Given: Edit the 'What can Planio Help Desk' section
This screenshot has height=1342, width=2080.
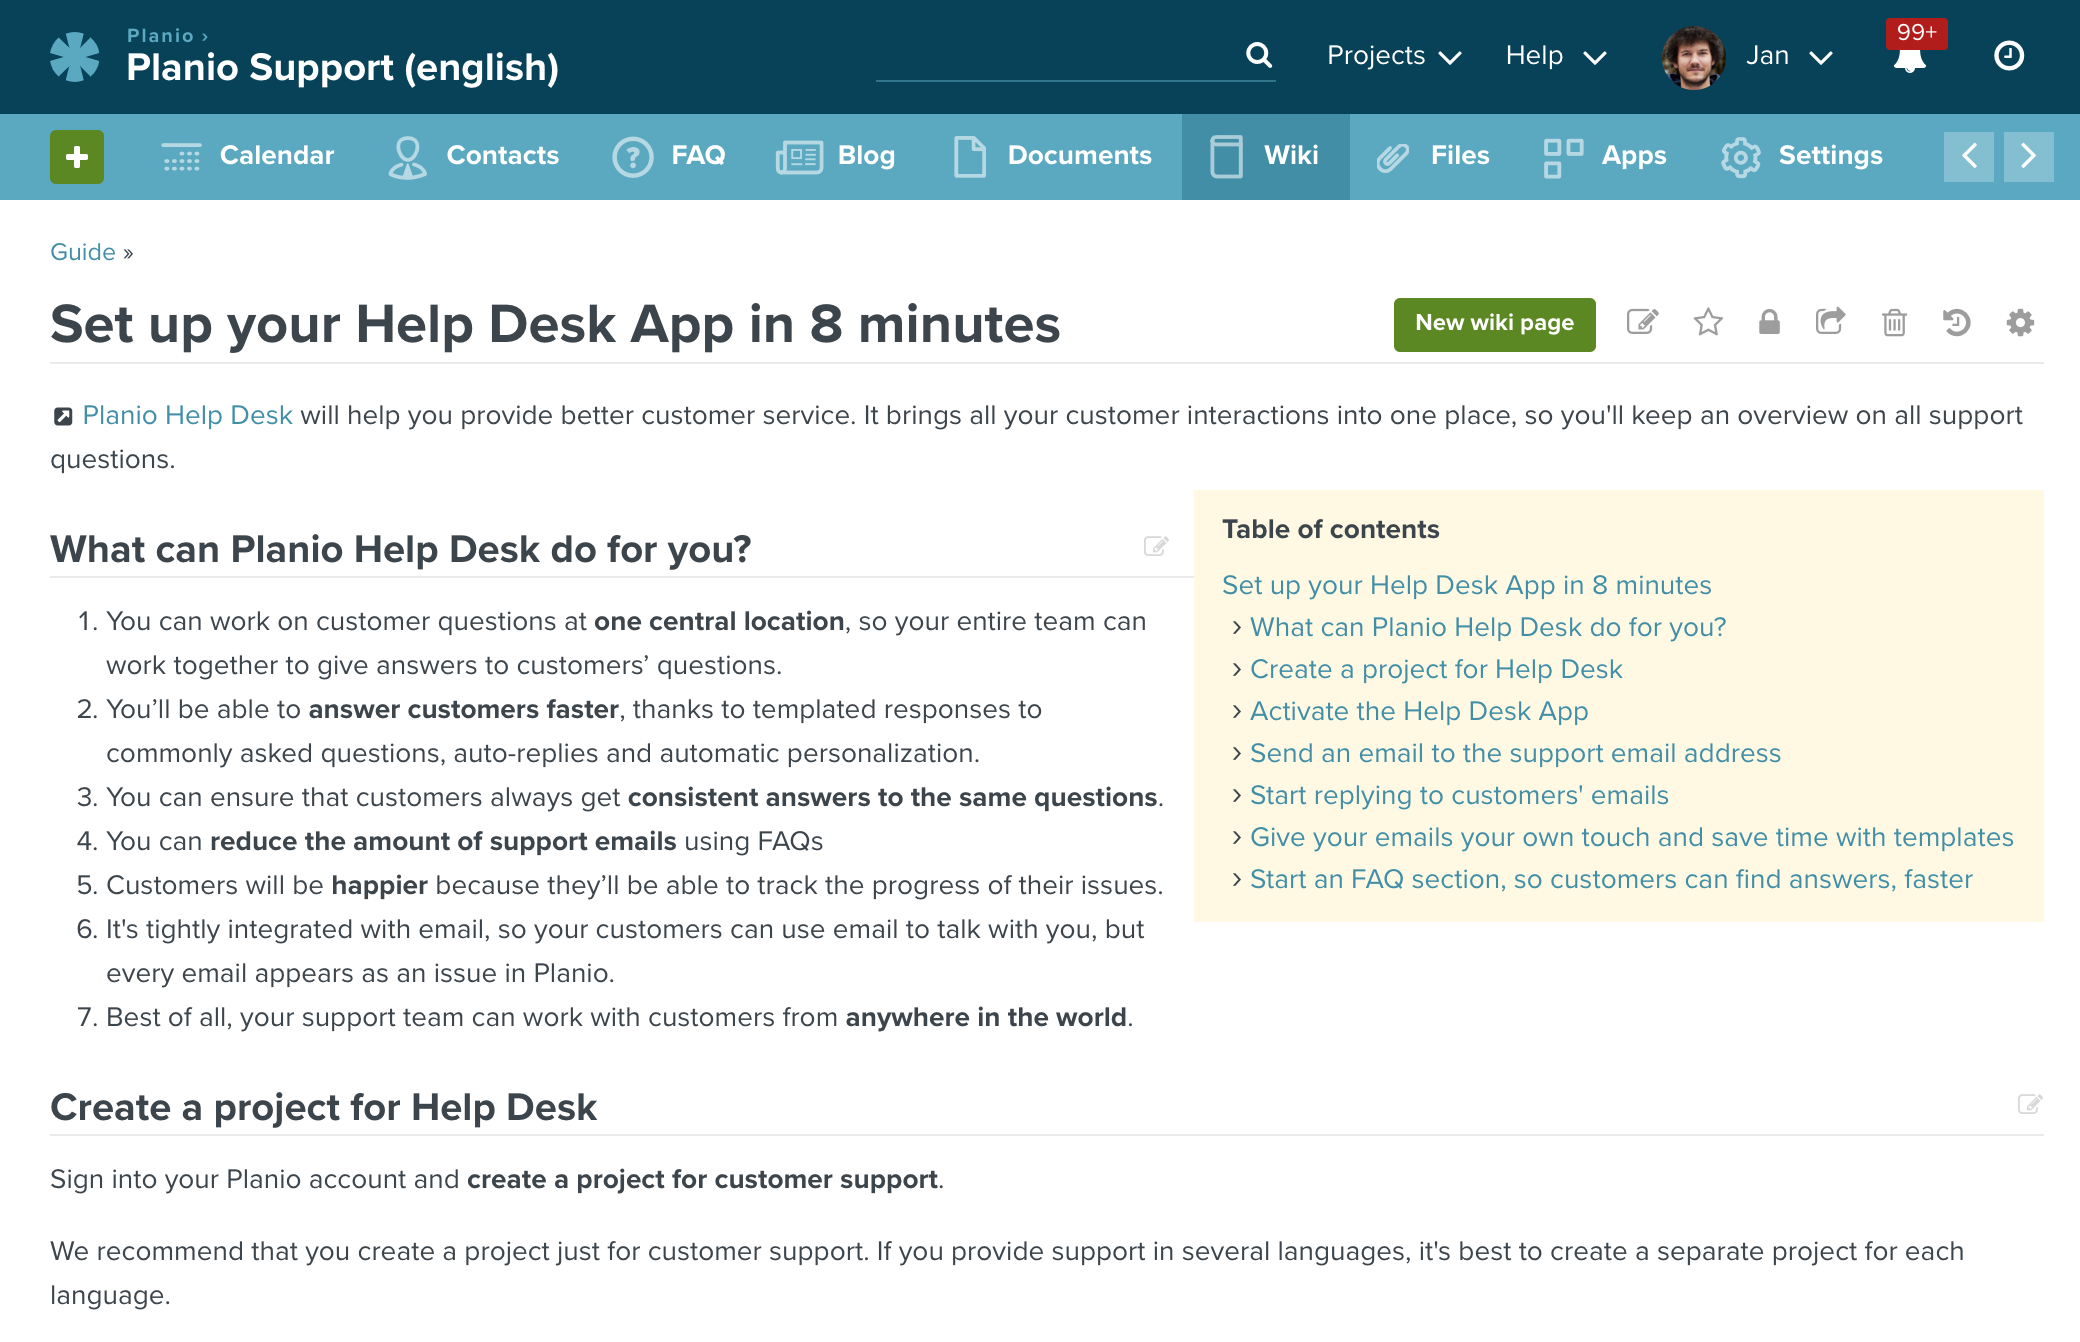Looking at the screenshot, I should pos(1156,546).
